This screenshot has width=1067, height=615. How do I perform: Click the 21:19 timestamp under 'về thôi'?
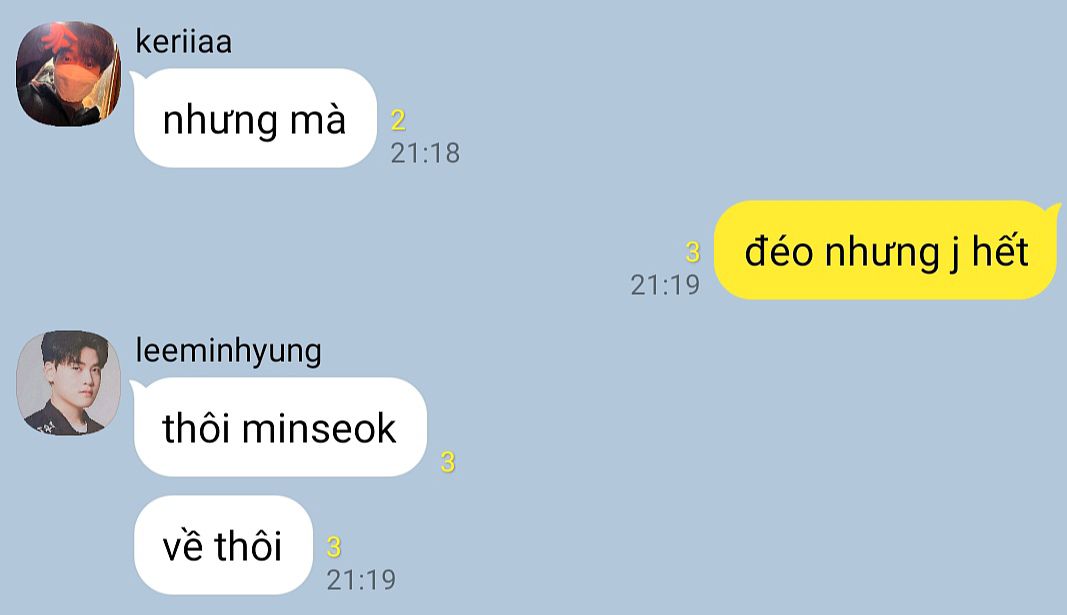click(361, 580)
